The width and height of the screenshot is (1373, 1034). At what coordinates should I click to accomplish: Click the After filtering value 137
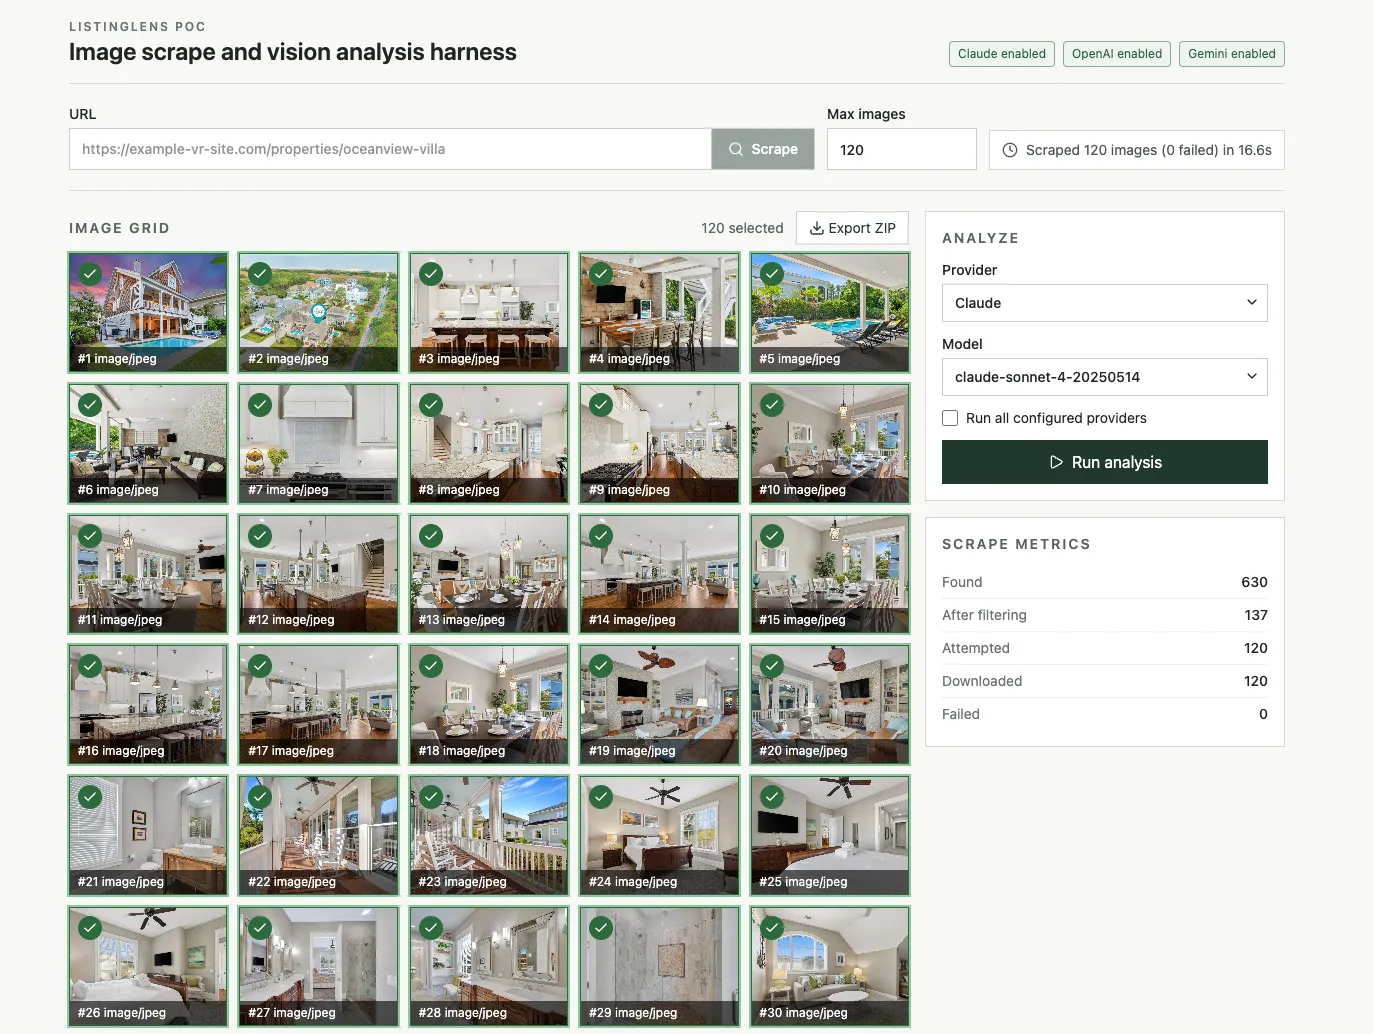[1256, 615]
